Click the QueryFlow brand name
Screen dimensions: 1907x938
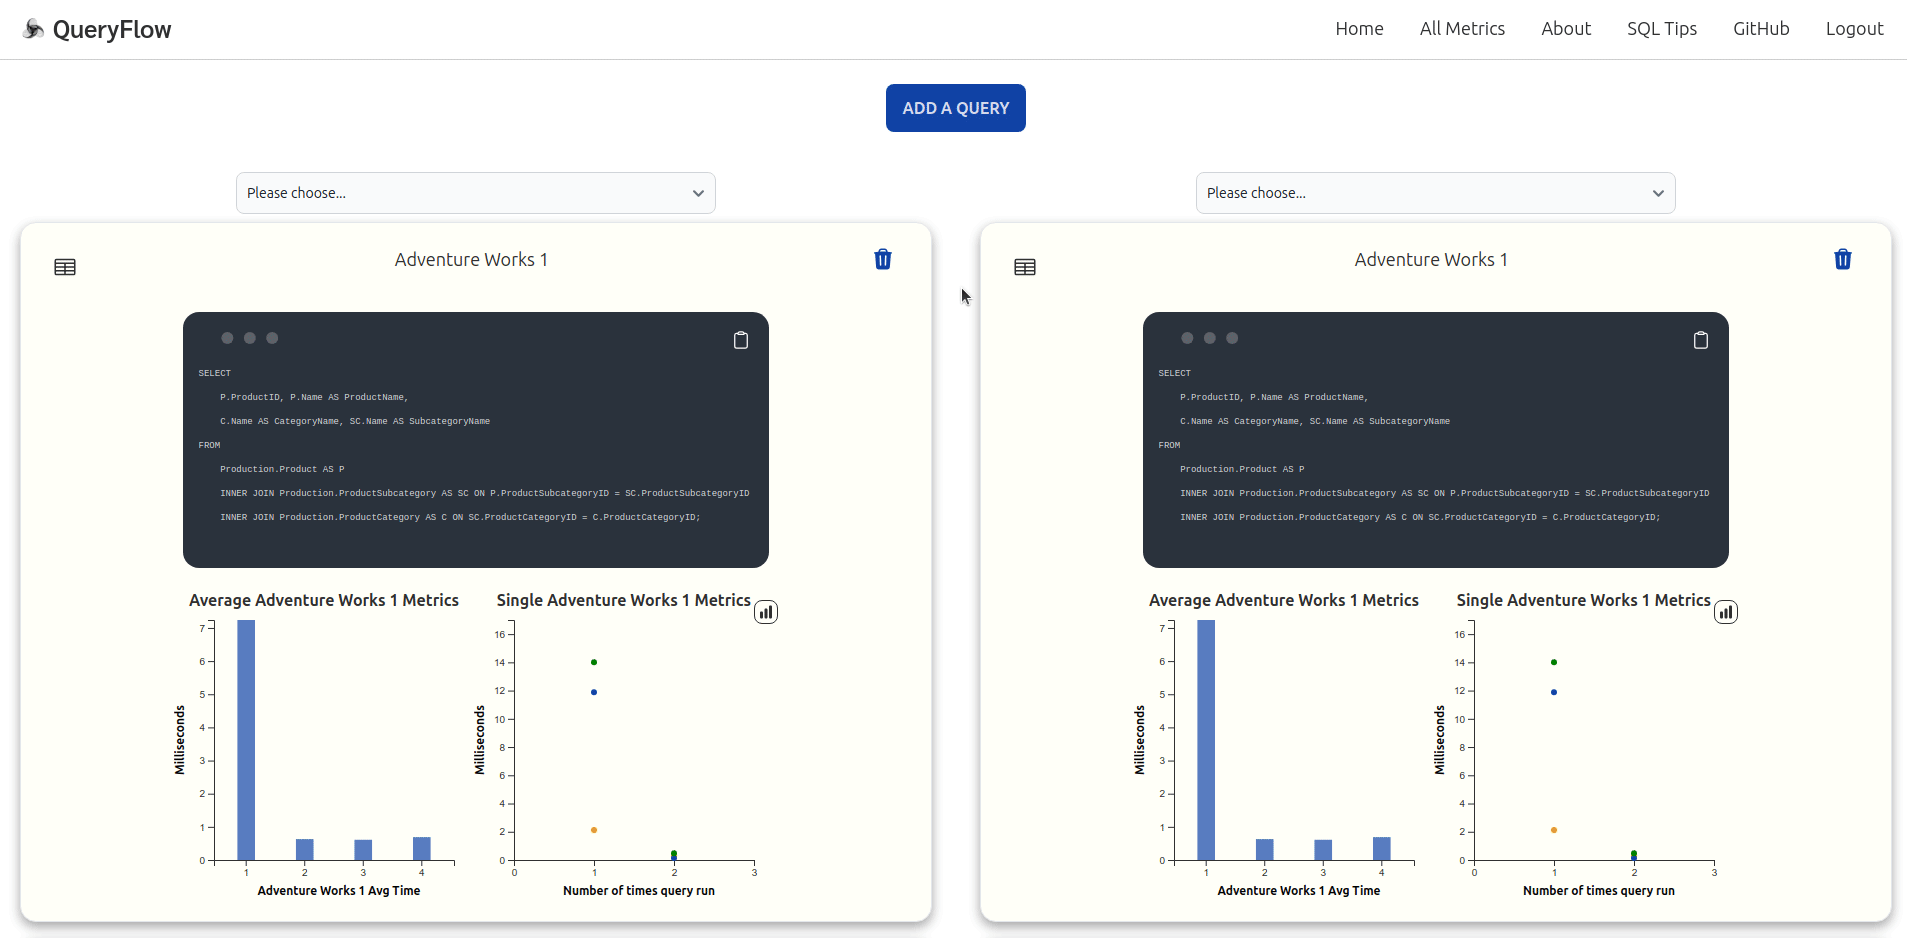click(112, 30)
